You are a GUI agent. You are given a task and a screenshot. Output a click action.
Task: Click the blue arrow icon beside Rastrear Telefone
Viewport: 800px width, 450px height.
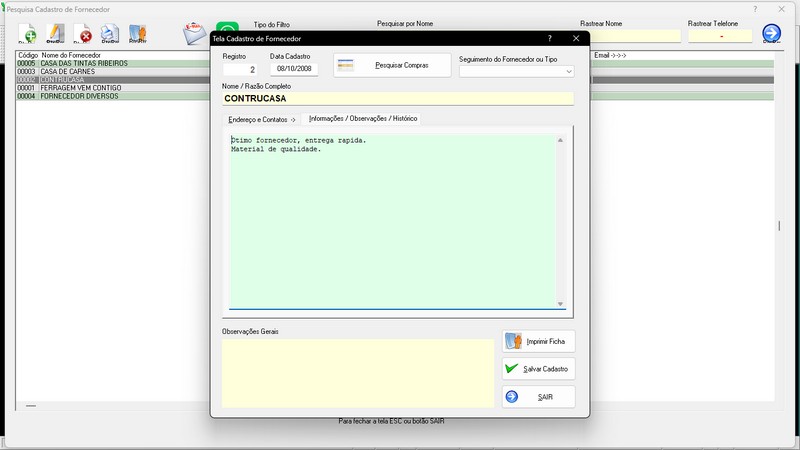771,34
